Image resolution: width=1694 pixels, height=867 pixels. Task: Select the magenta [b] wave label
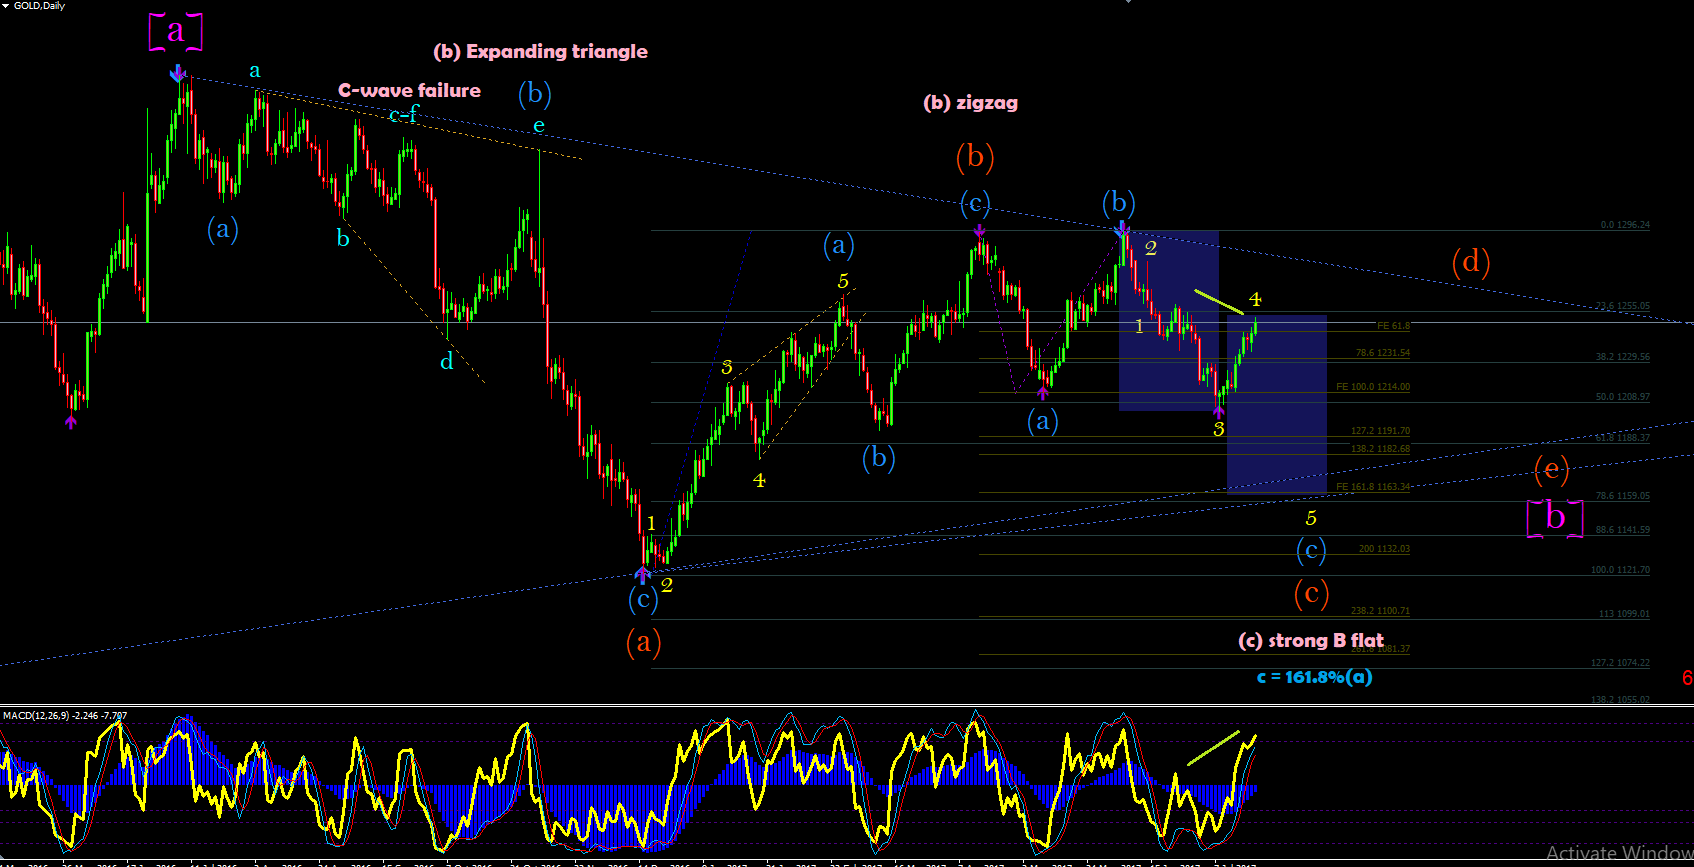coord(1555,517)
